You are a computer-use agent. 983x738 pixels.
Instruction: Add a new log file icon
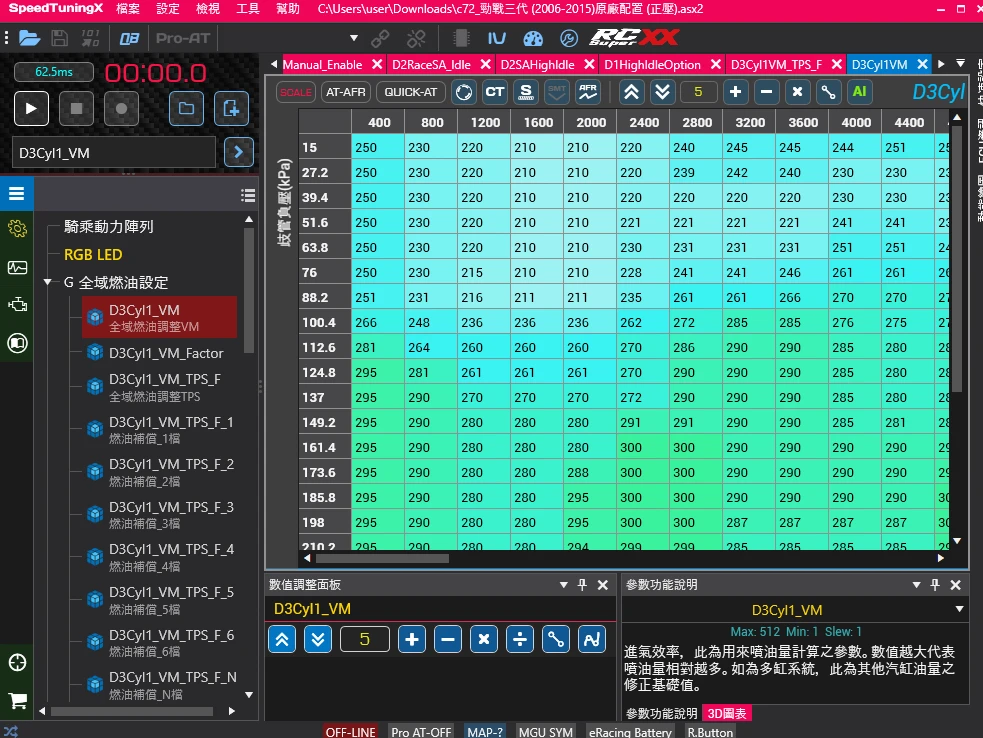tap(231, 108)
